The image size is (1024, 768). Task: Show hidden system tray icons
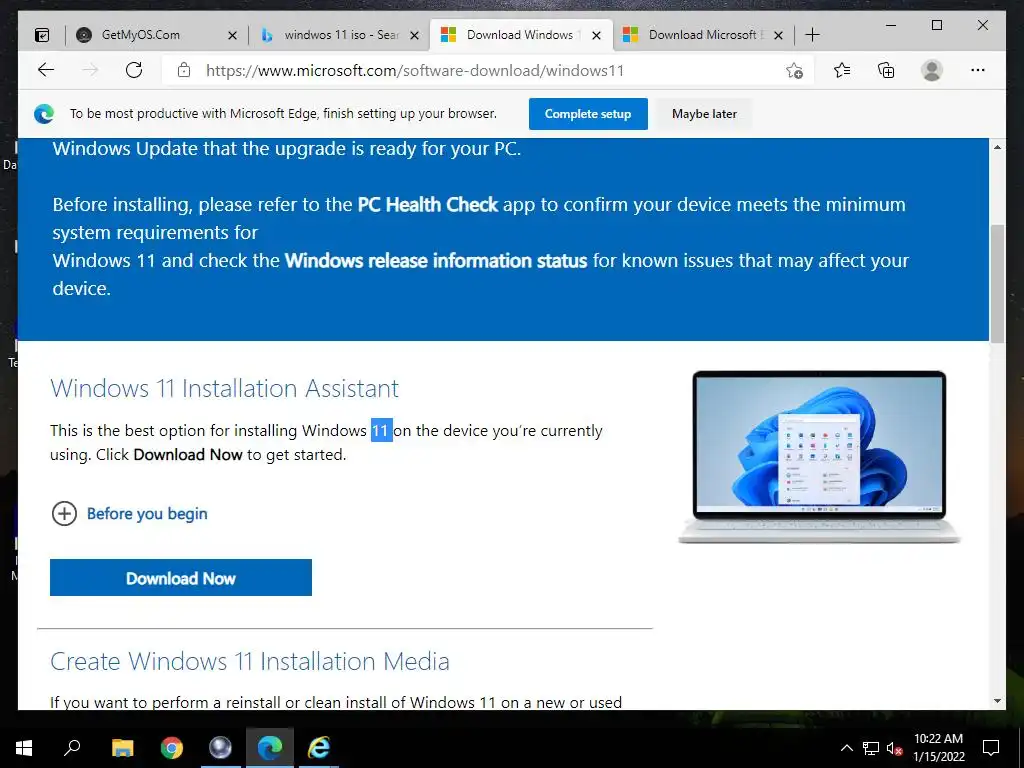[846, 748]
